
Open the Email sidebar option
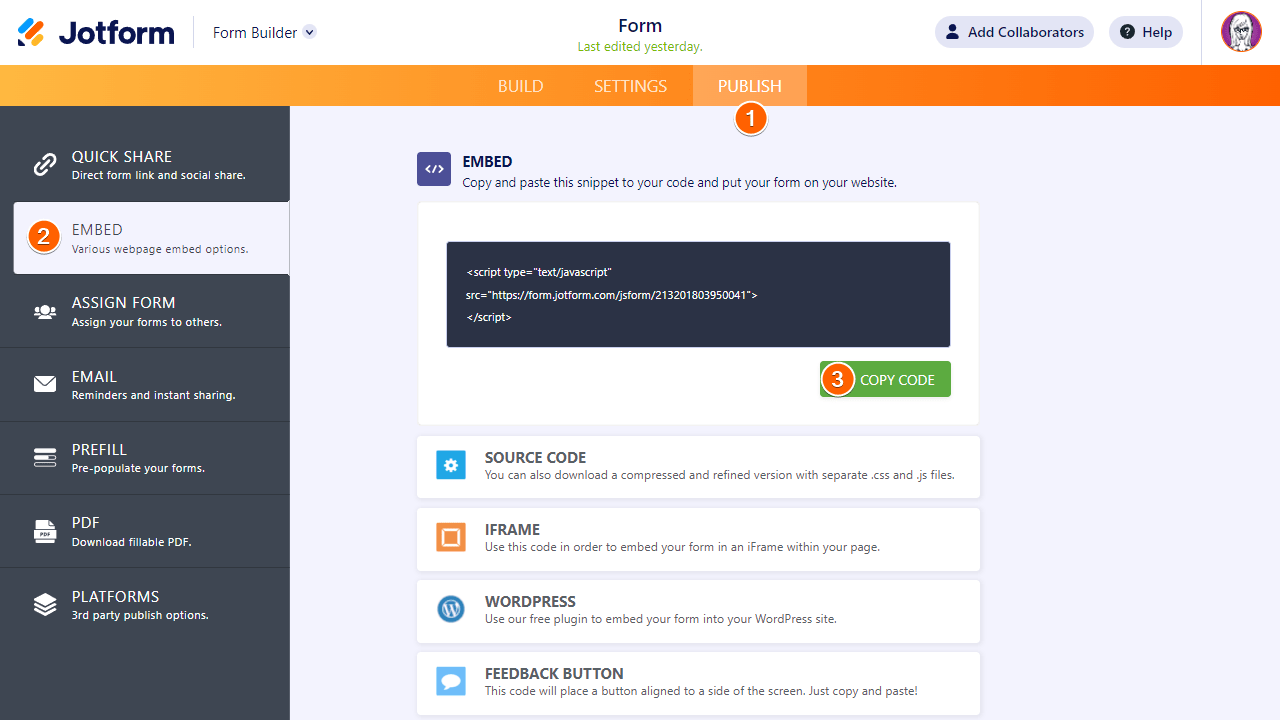[145, 385]
